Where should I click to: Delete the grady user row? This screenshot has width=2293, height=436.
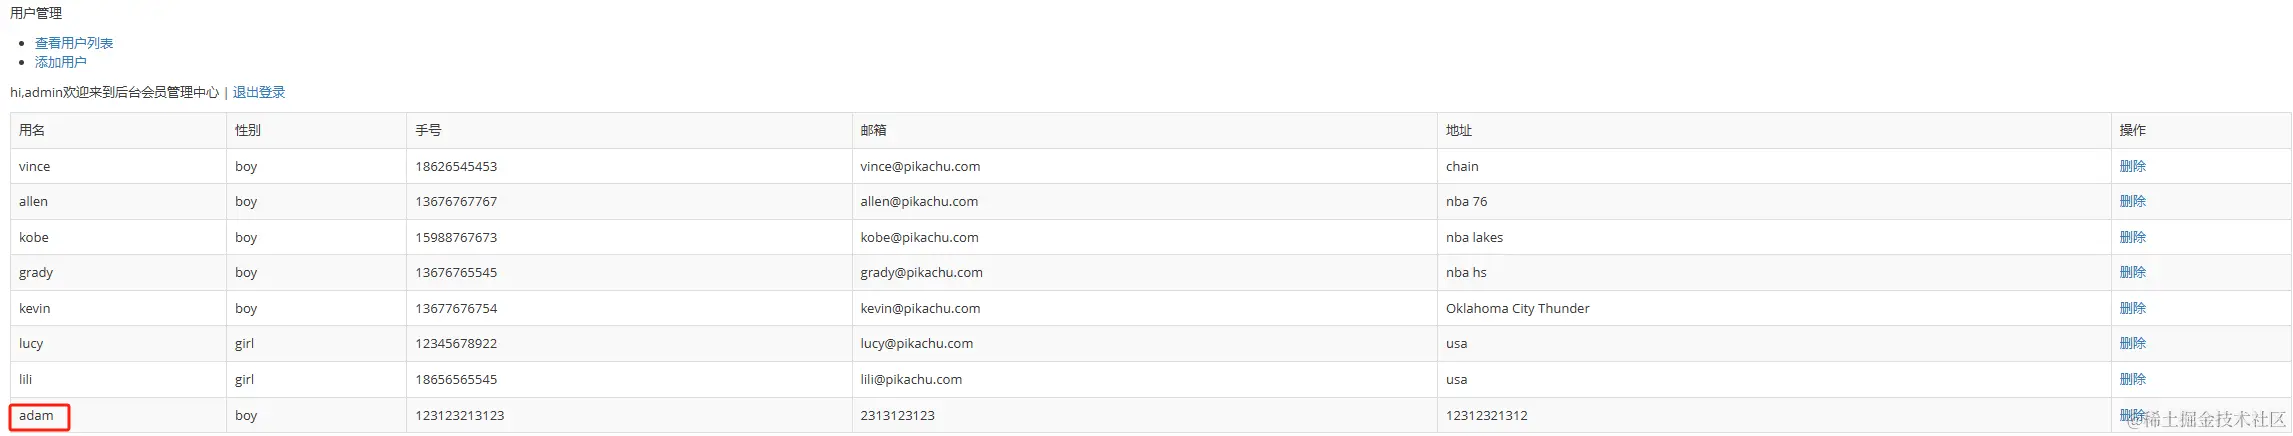(2132, 272)
